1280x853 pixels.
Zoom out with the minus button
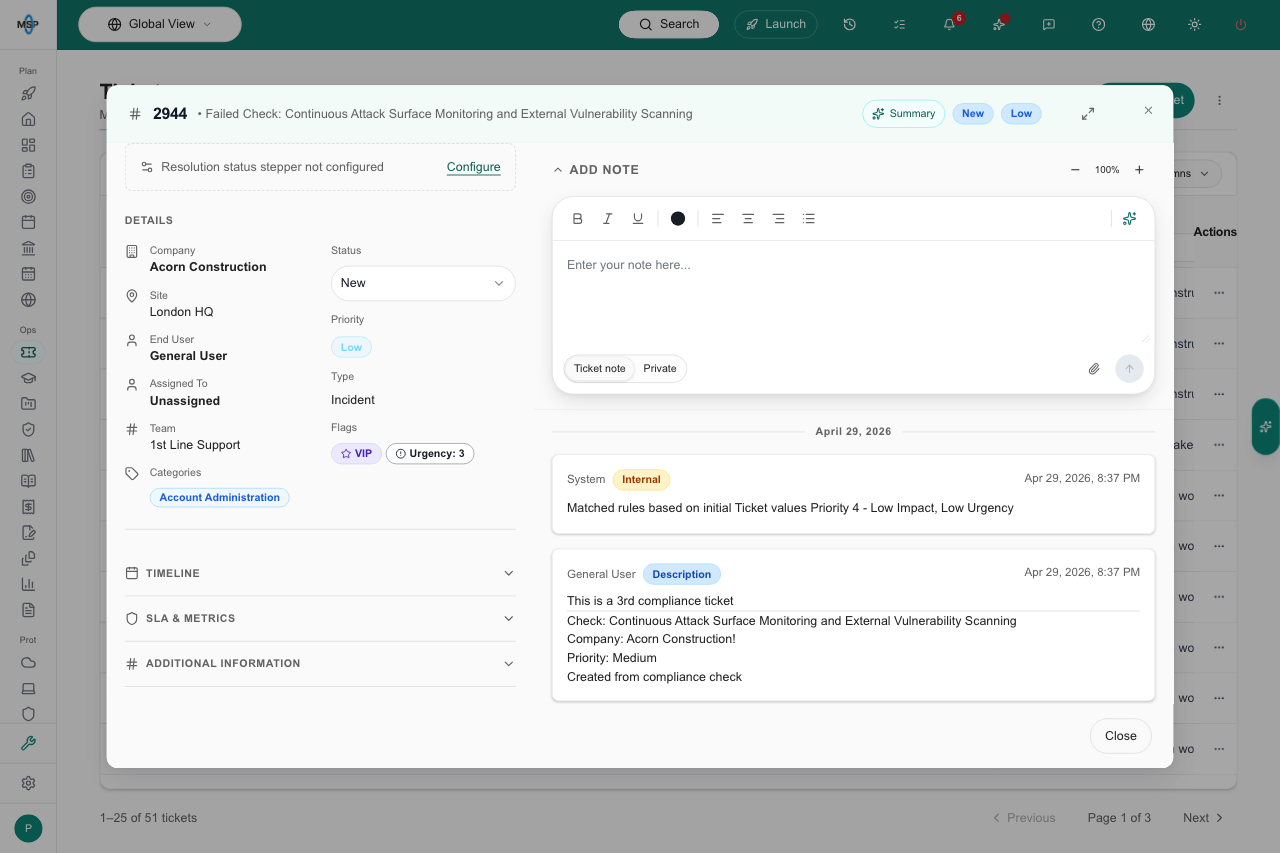[1075, 170]
